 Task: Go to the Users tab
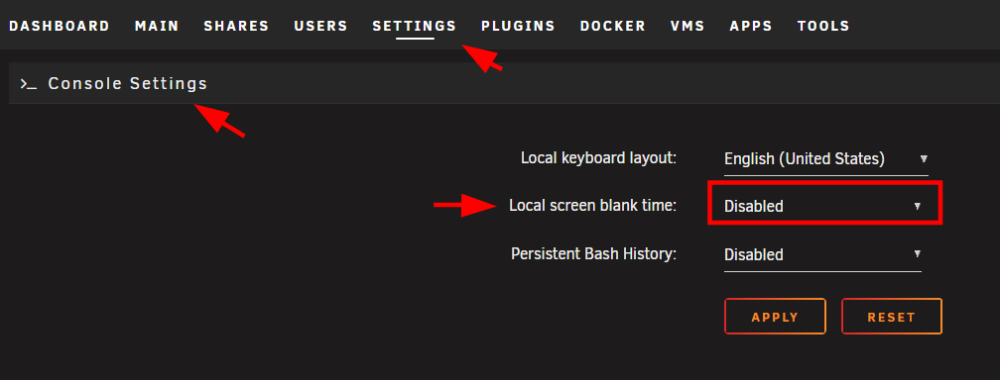click(x=321, y=26)
